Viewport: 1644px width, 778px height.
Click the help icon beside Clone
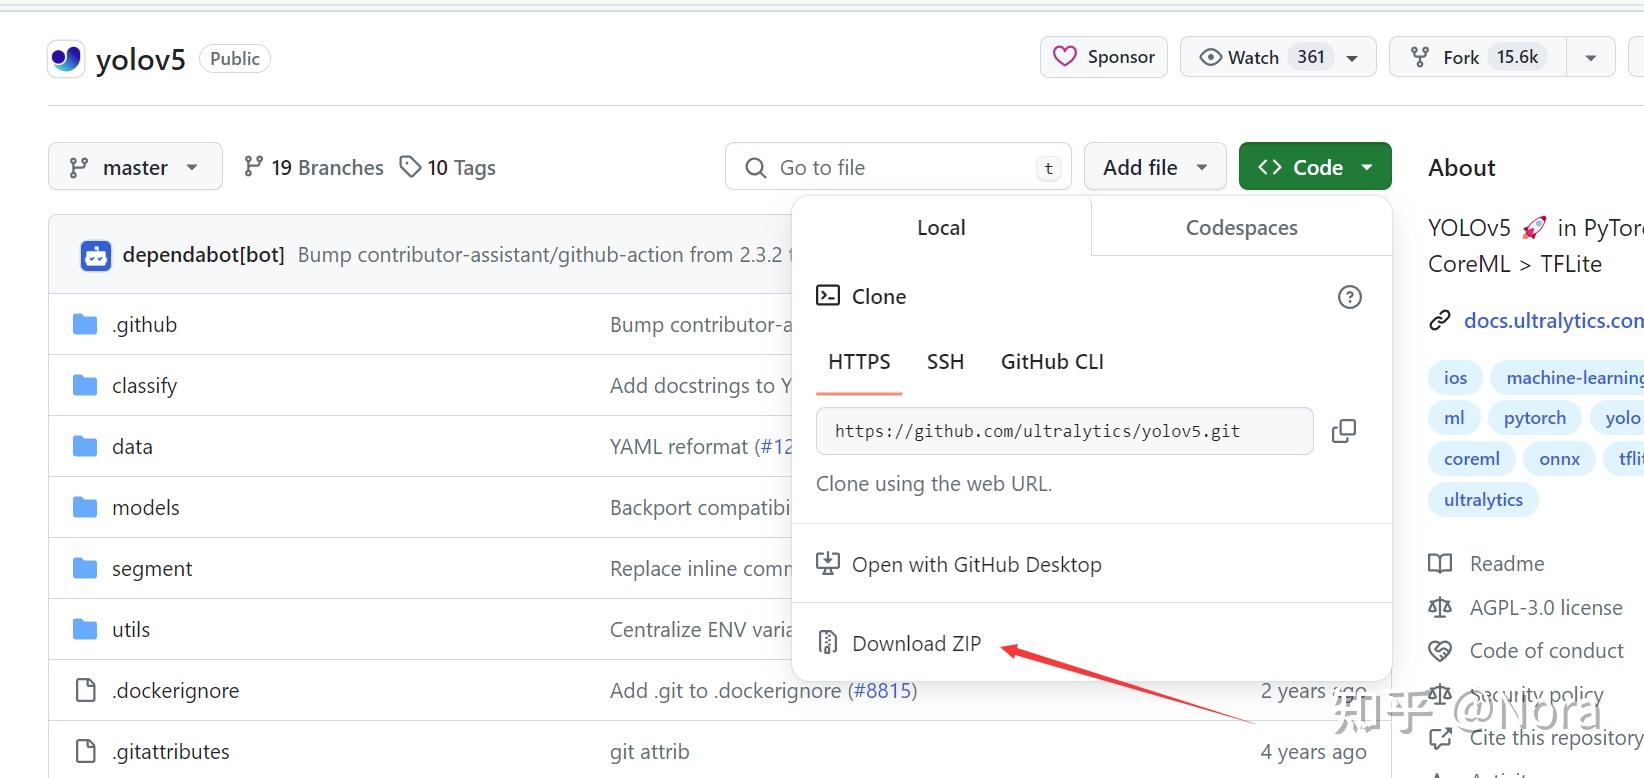(x=1349, y=297)
